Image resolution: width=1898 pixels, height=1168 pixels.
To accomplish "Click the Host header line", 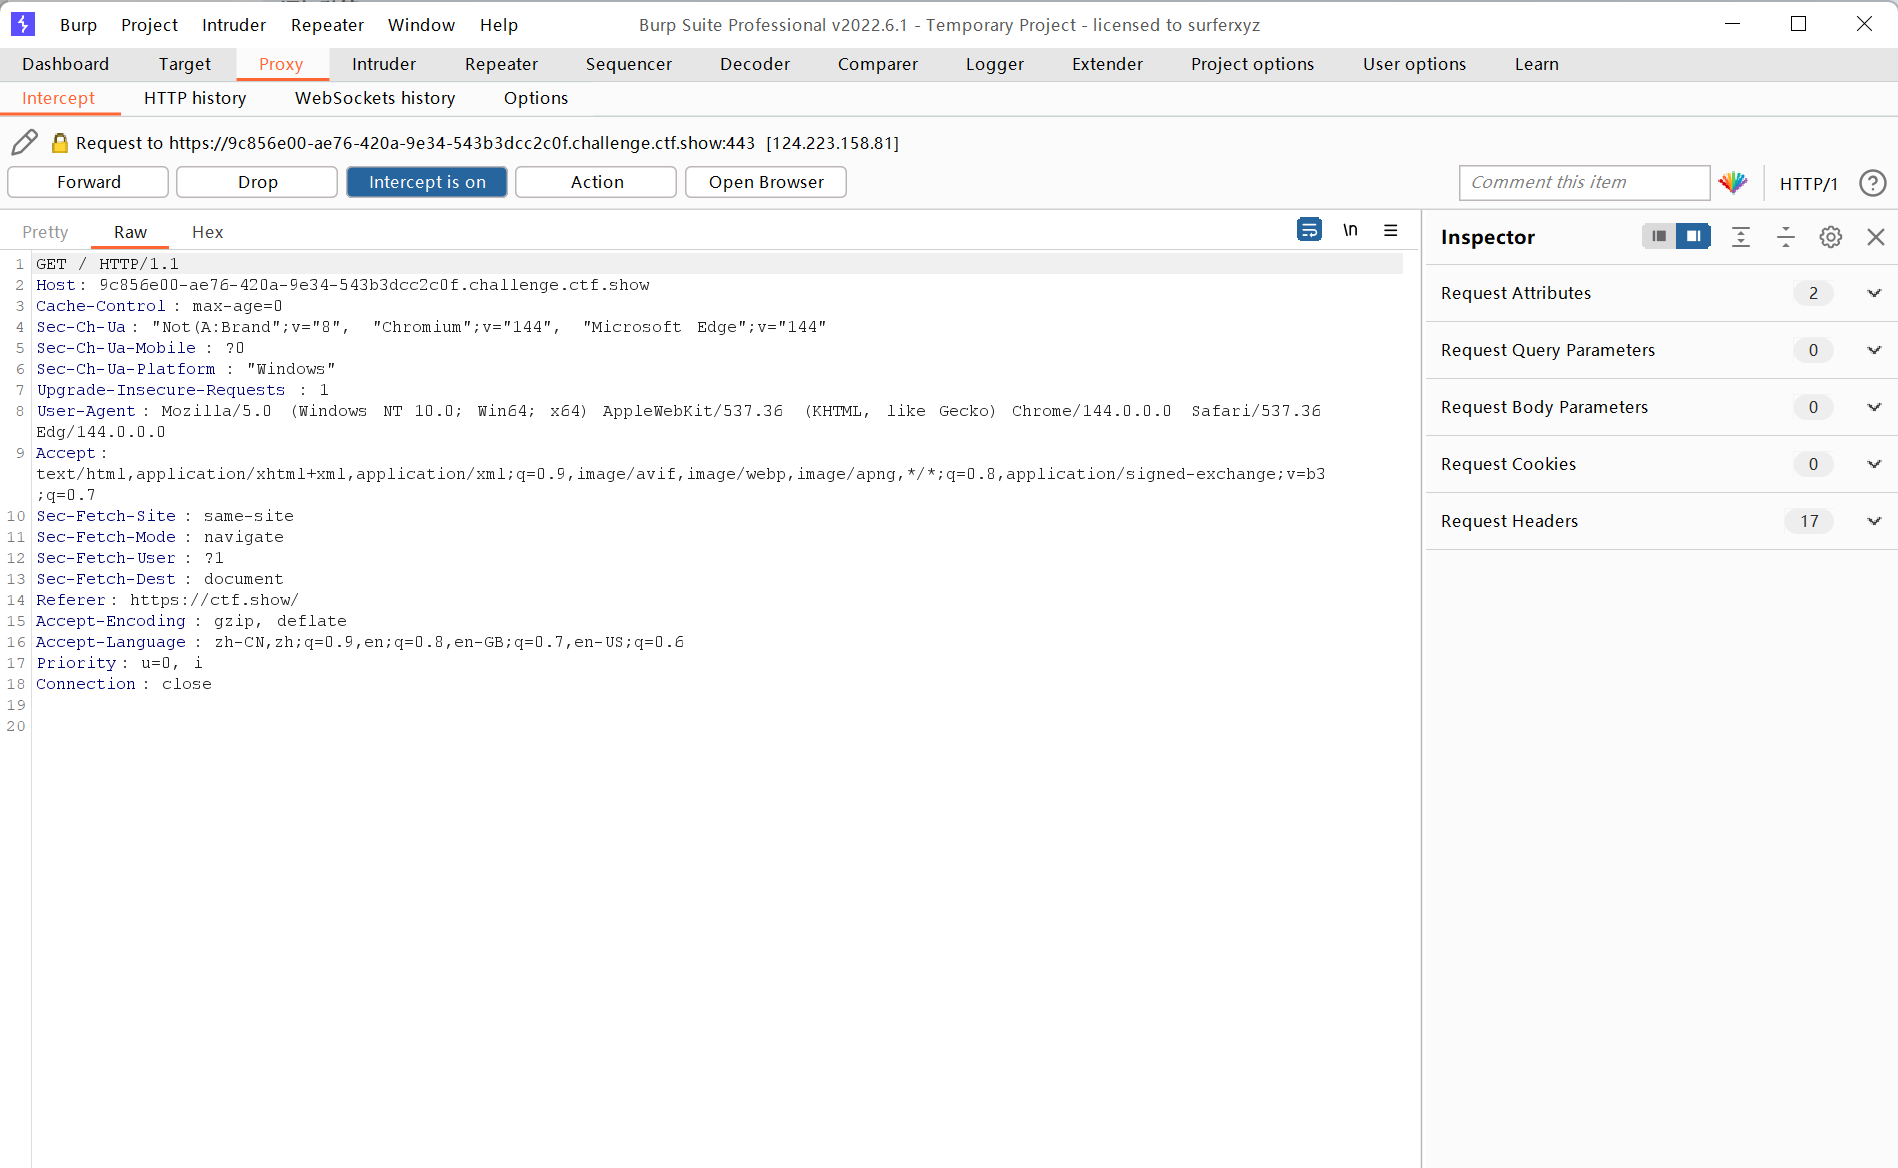I will tap(343, 285).
